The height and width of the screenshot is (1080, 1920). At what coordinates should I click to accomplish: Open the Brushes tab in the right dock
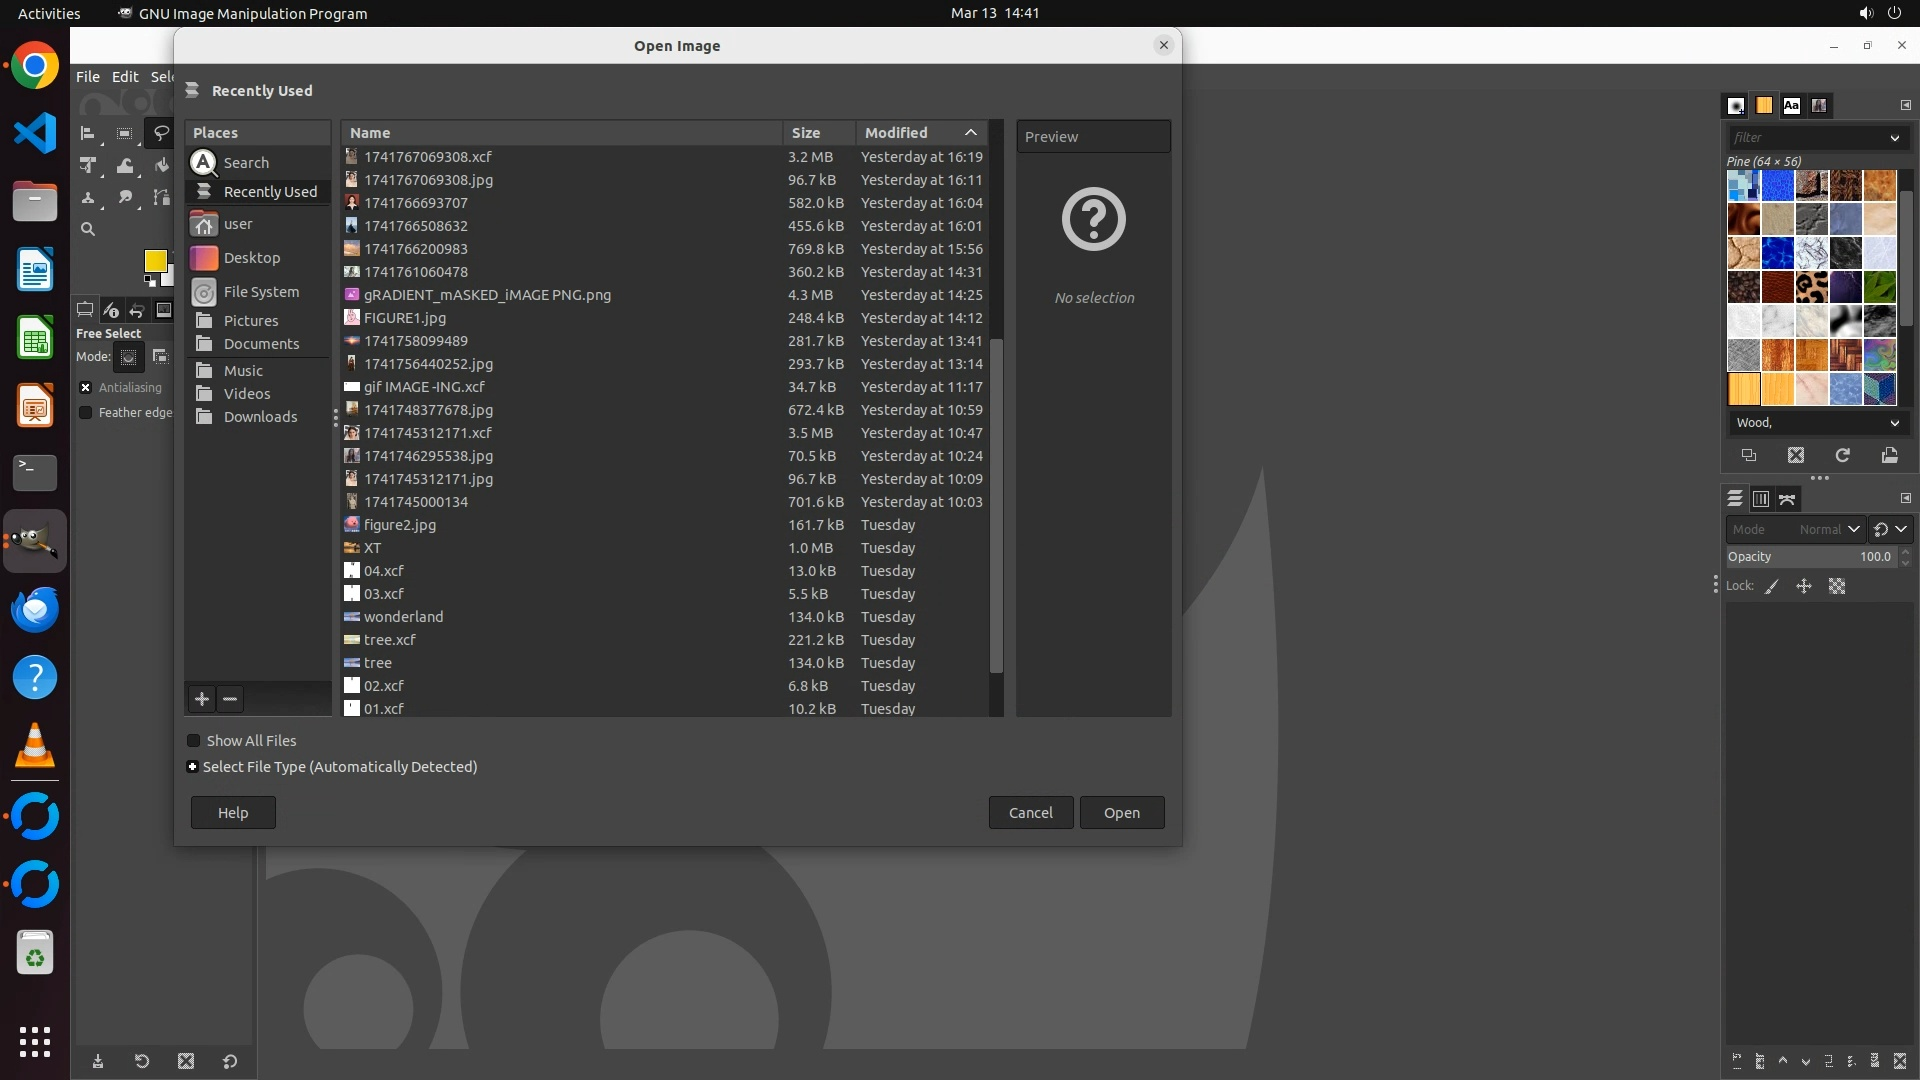[1736, 105]
